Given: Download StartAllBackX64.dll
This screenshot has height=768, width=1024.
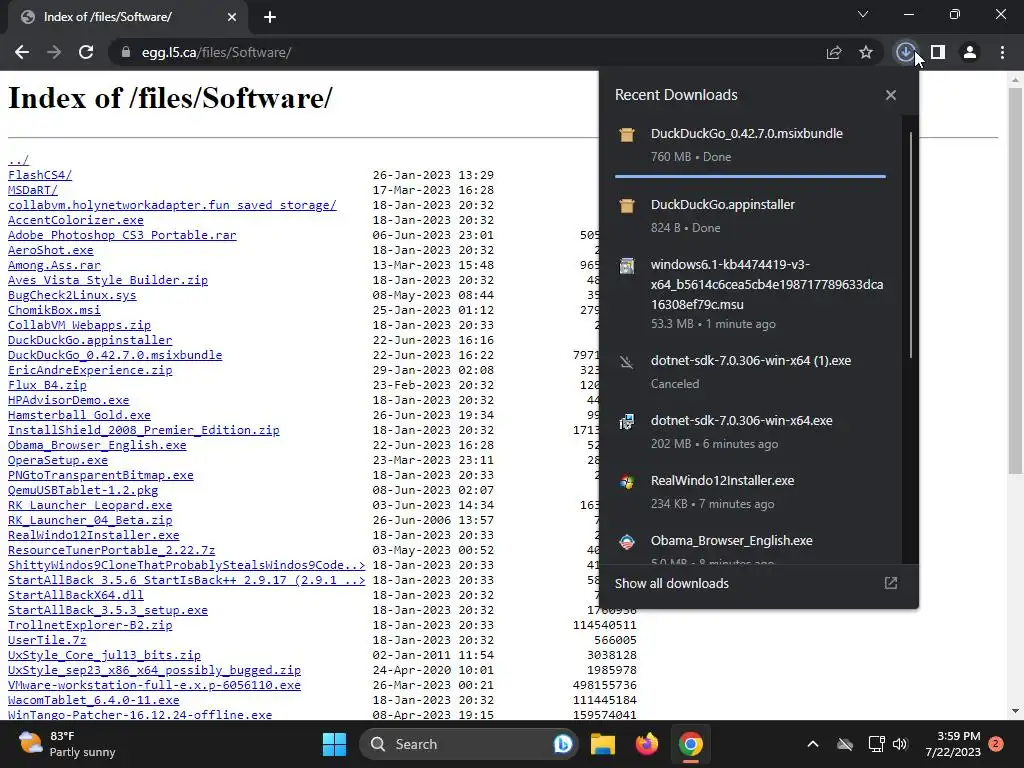Looking at the screenshot, I should click(76, 596).
